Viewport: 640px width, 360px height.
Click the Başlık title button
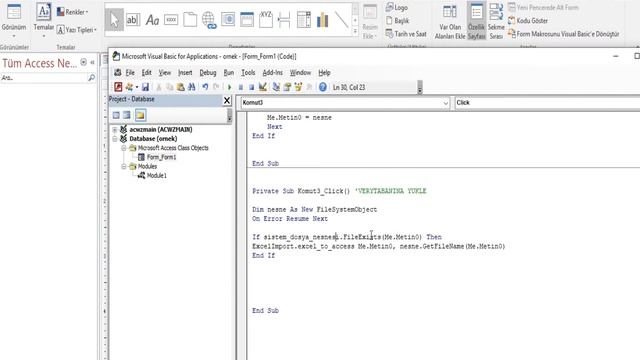pos(398,20)
